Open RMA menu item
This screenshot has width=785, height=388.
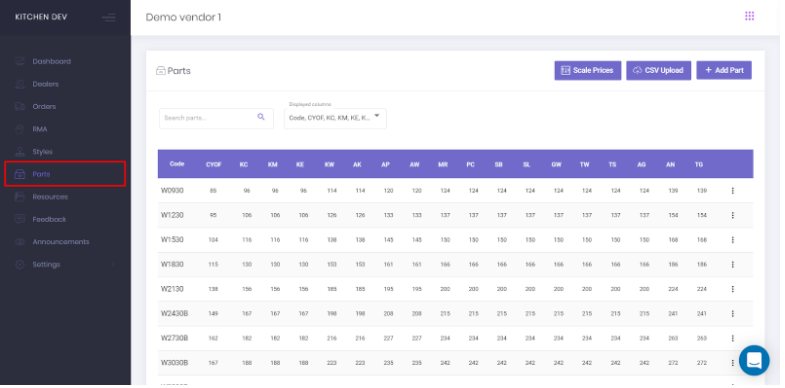(40, 129)
